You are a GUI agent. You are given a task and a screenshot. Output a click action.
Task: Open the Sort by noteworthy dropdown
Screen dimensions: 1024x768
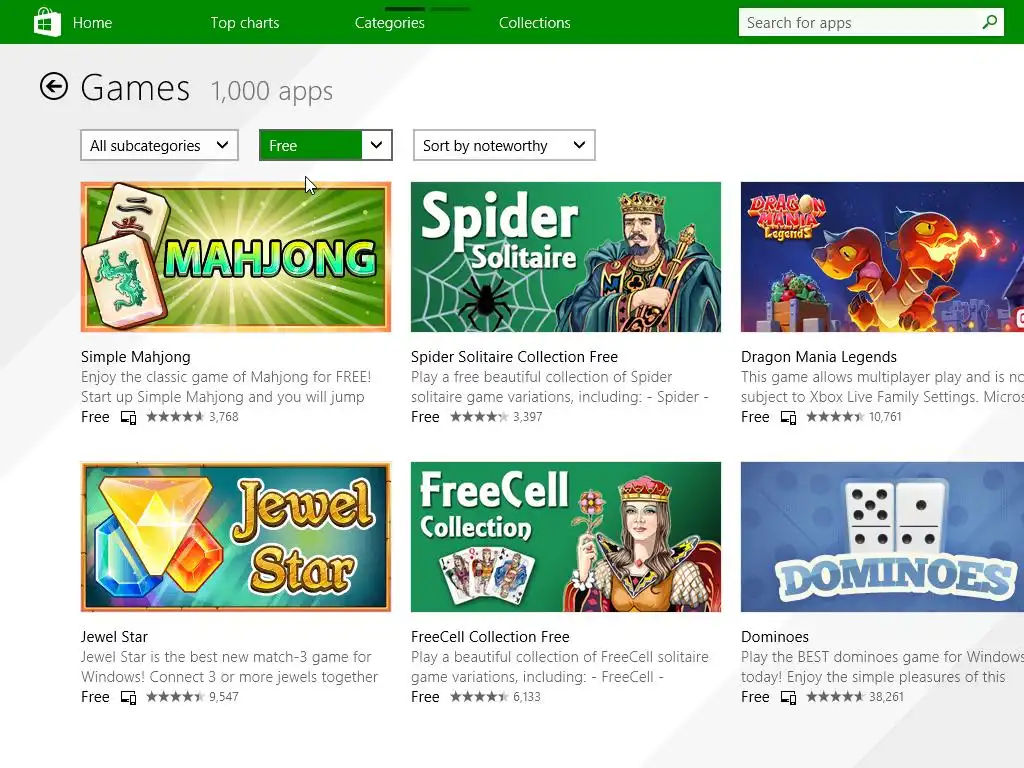pos(504,145)
